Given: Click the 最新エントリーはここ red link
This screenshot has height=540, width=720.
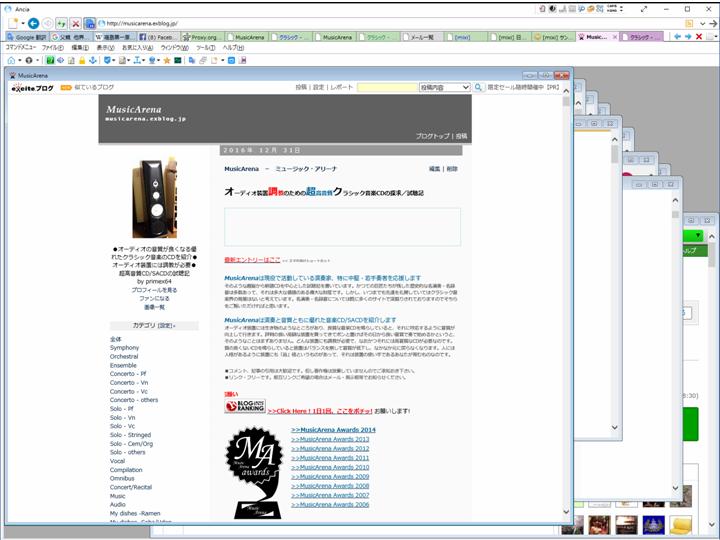Looking at the screenshot, I should [x=252, y=259].
